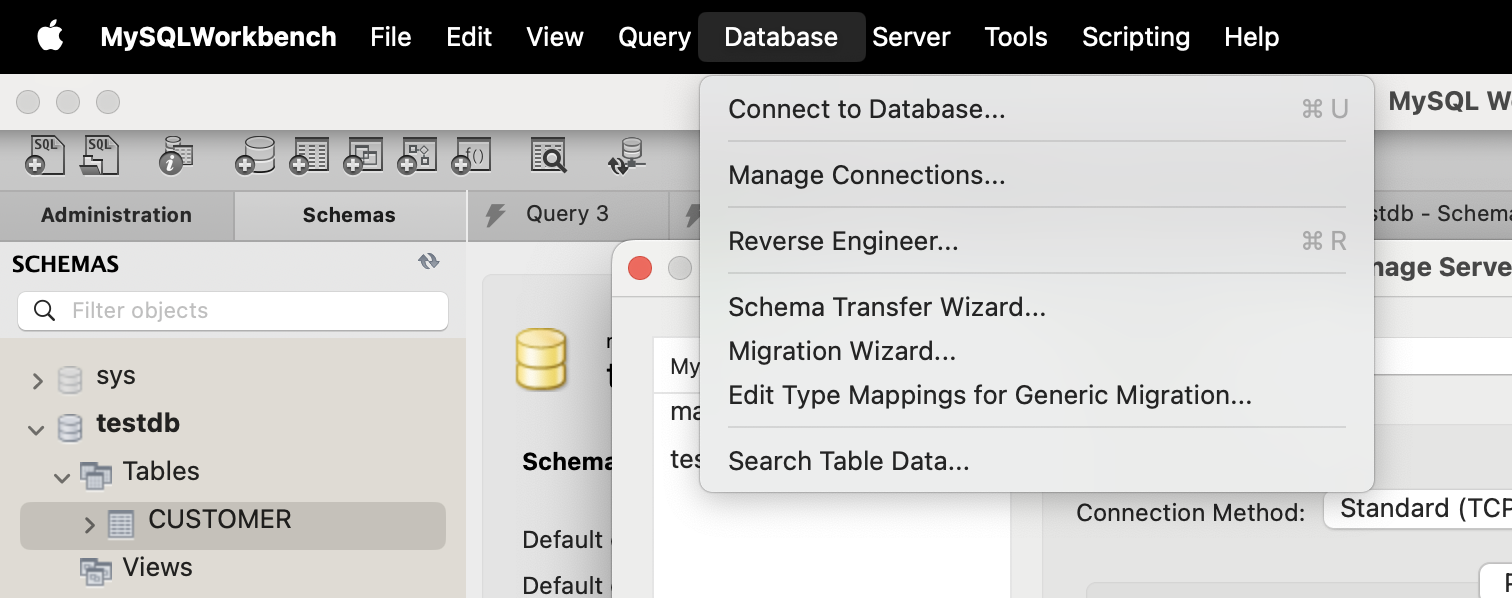The image size is (1512, 598).
Task: Create a new view icon
Action: [363, 156]
